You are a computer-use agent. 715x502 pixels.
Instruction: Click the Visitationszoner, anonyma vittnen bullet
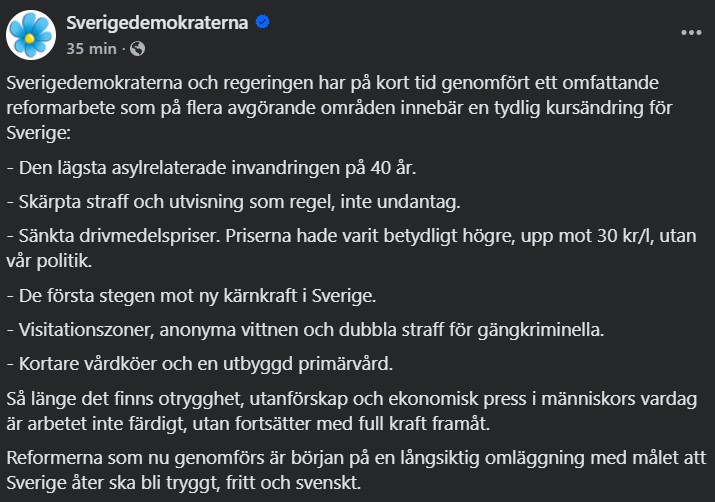[305, 330]
